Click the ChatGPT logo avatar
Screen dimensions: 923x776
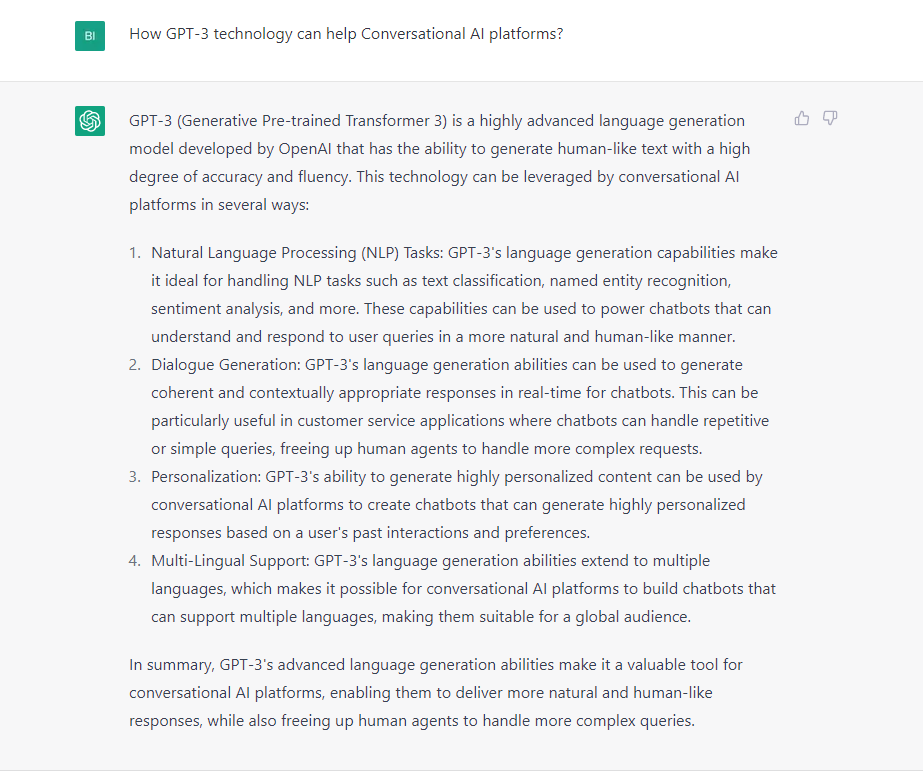(90, 121)
